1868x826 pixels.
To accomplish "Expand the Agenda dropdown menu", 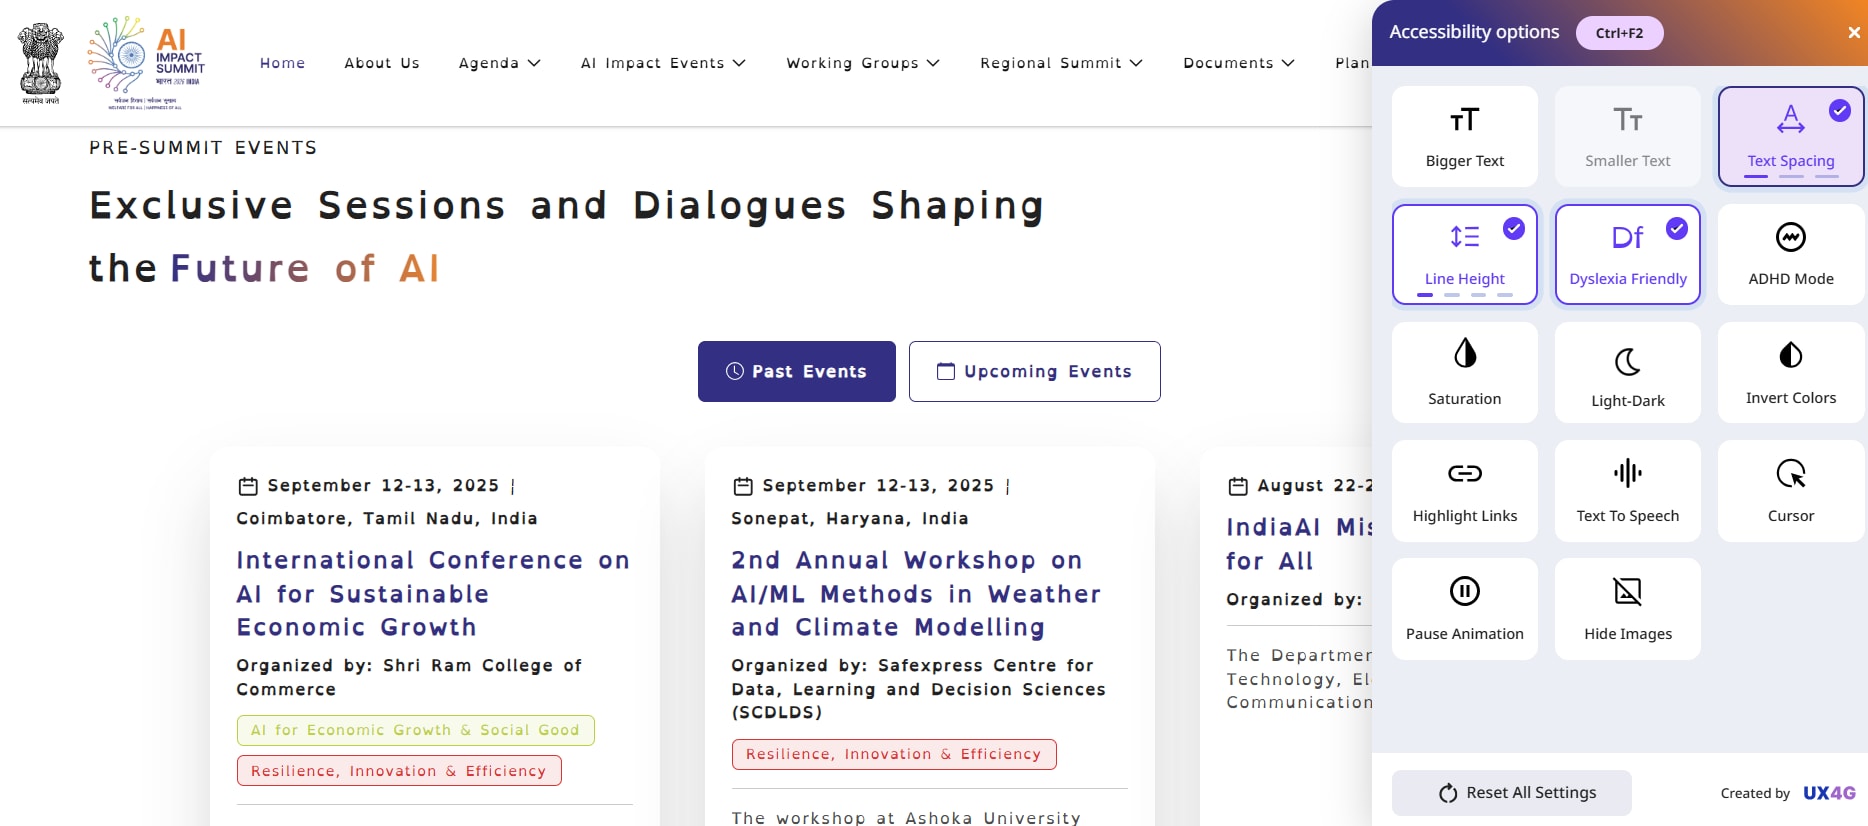I will click(x=499, y=63).
